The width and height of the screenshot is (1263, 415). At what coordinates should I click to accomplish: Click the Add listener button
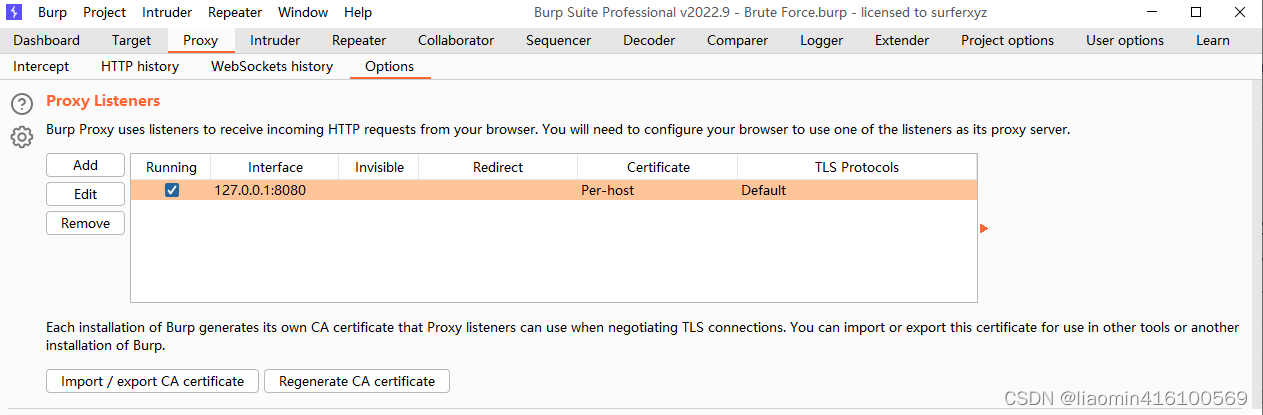(85, 166)
